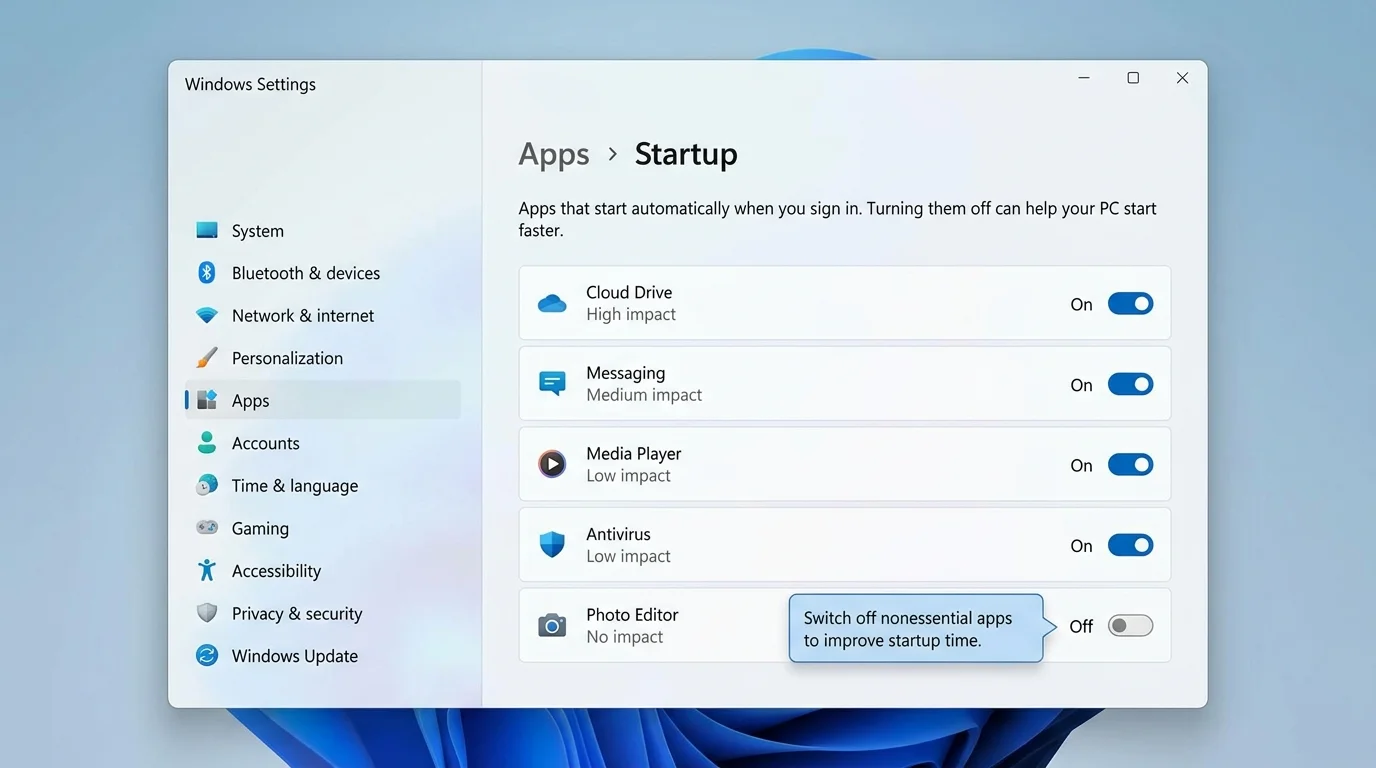The image size is (1376, 768).
Task: Open System settings label in sidebar
Action: pyautogui.click(x=258, y=231)
